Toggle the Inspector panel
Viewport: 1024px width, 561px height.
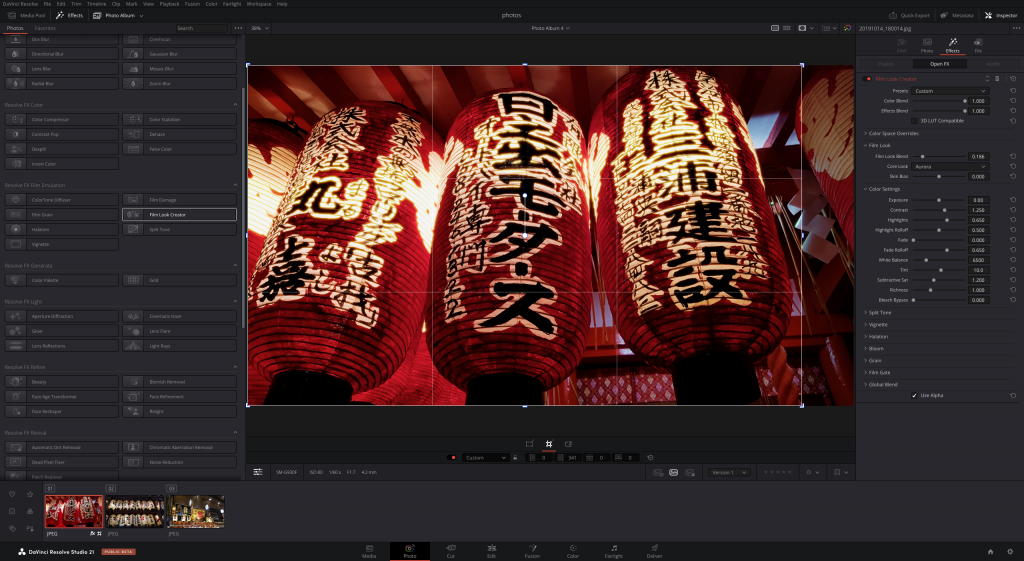tap(1000, 15)
